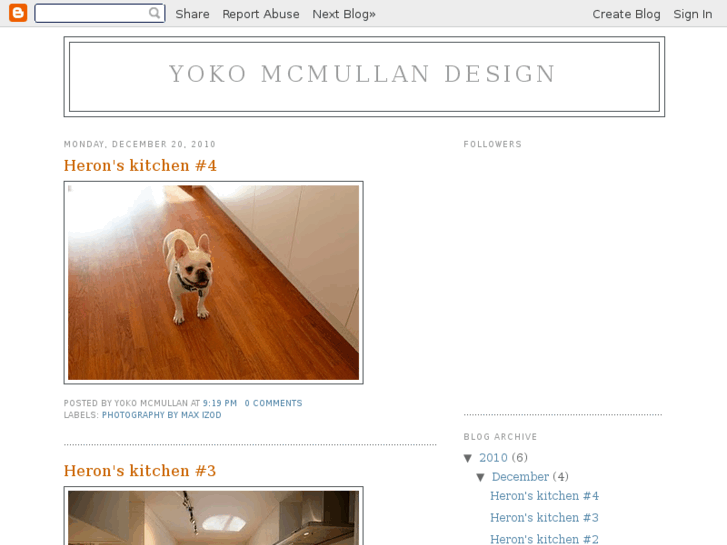View the Heron's kitchen #3 photo
The image size is (727, 545).
[213, 516]
